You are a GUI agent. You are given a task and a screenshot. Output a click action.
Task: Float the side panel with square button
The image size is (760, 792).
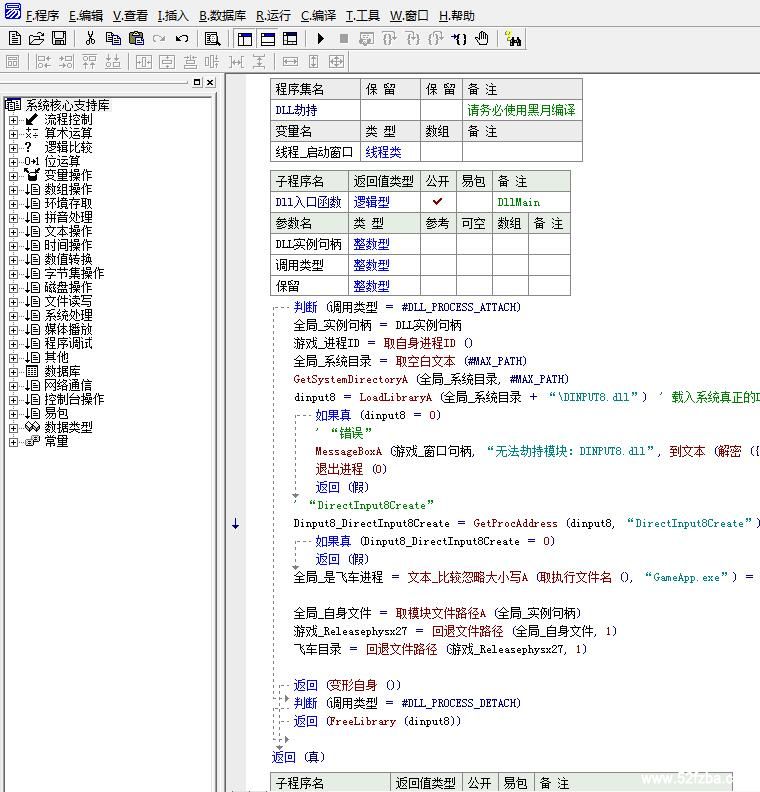pyautogui.click(x=197, y=82)
